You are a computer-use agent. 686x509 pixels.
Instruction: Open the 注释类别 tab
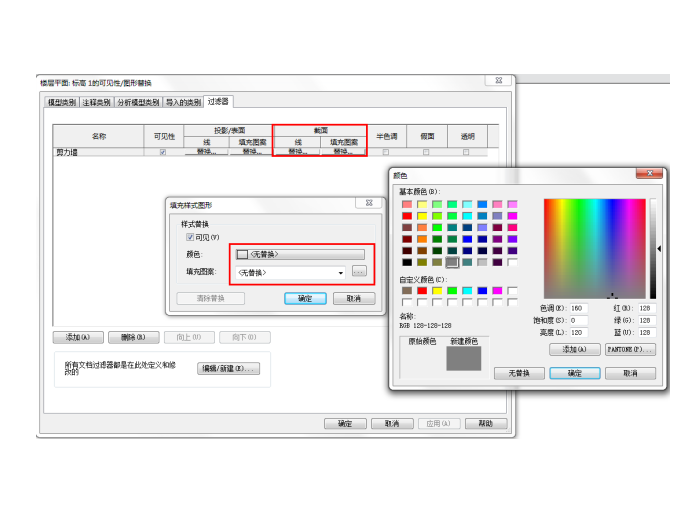pos(97,102)
